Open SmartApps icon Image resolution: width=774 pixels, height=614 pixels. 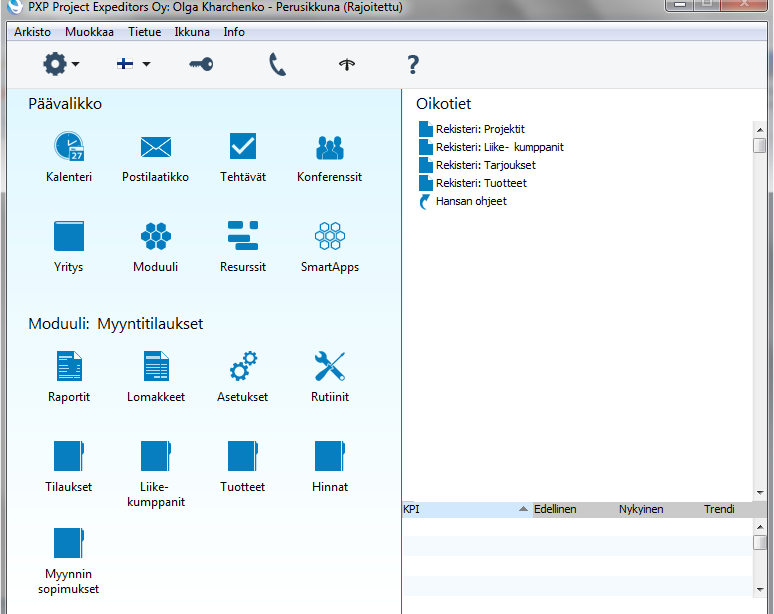coord(330,236)
